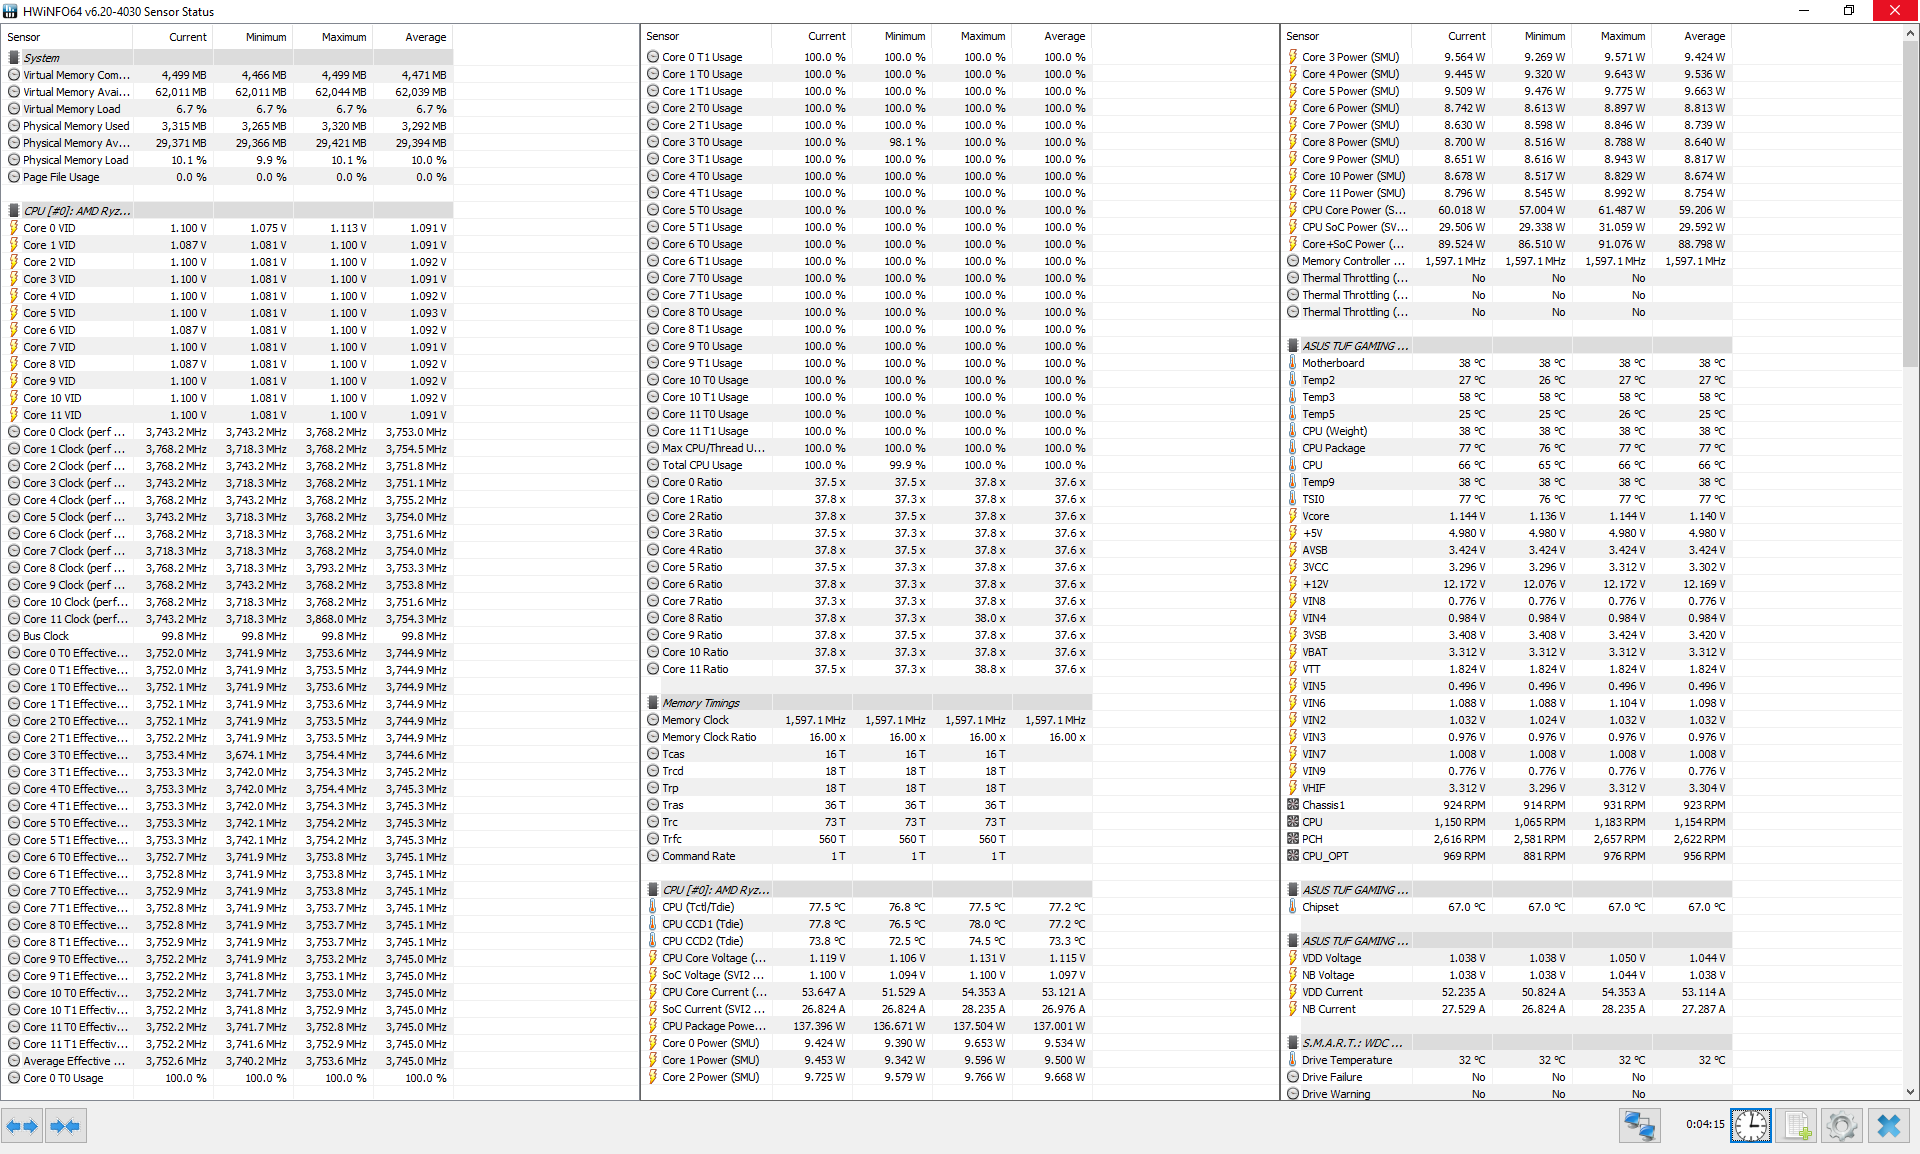Collapse the S.M.A.R.T.: WDC section header

point(1350,1043)
